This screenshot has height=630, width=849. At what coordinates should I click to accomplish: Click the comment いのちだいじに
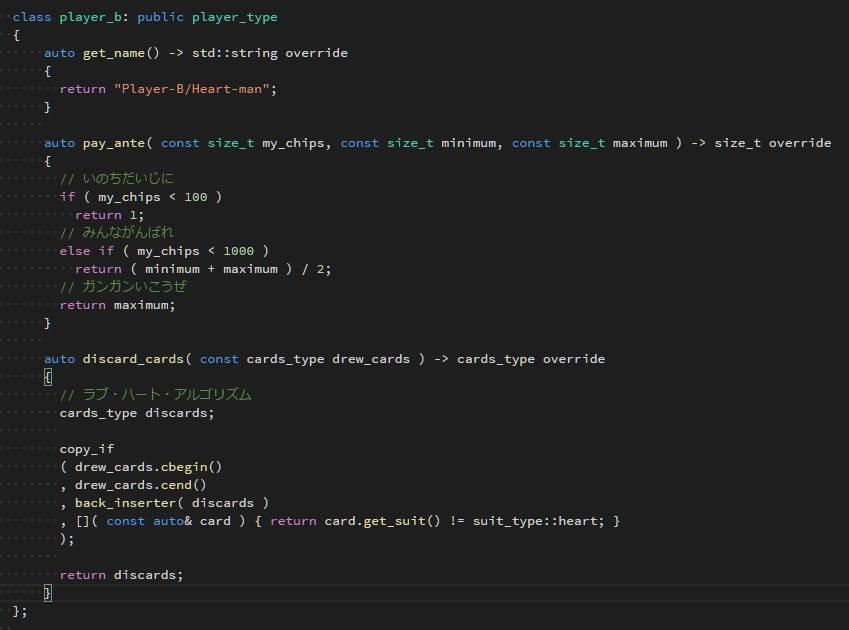click(x=116, y=179)
